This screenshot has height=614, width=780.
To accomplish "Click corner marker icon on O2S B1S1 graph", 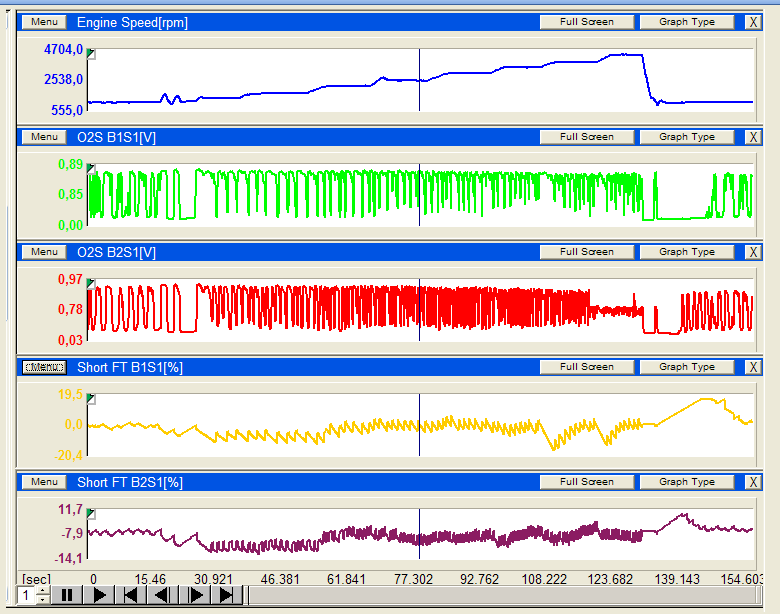I will pyautogui.click(x=92, y=170).
